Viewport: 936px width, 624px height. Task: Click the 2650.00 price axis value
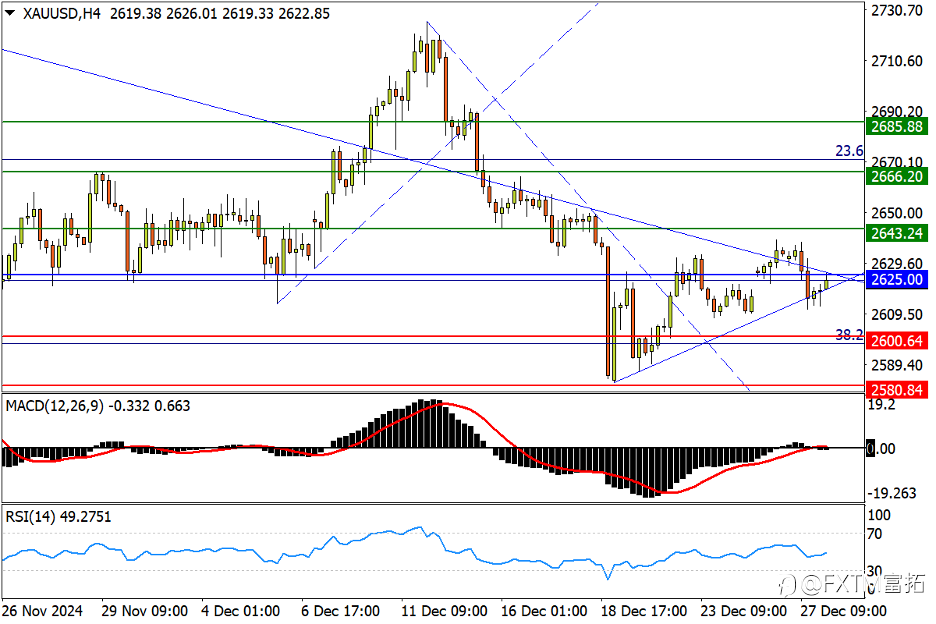[x=897, y=213]
